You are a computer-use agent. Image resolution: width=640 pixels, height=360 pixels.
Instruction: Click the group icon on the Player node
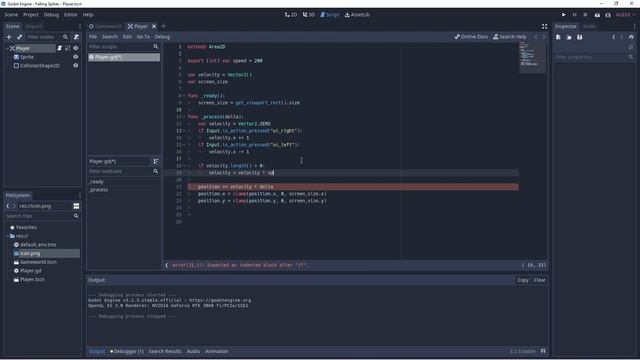(x=67, y=48)
